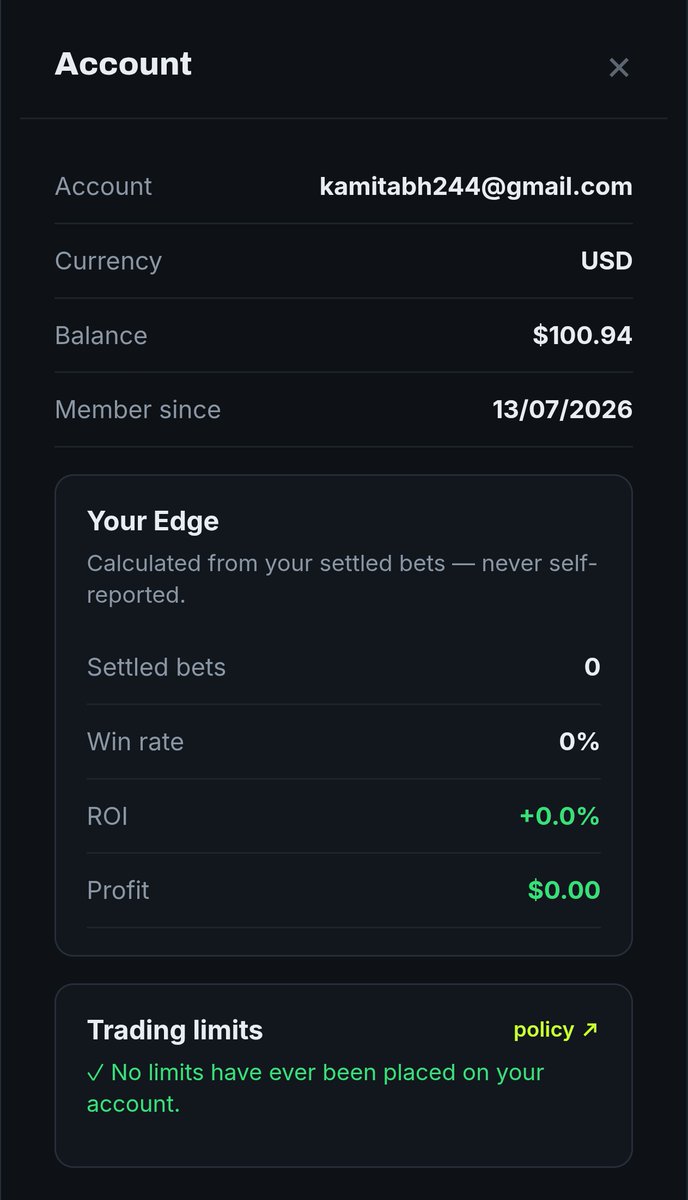Open the trading limits policy link
Screen dimensions: 688x1200
pyautogui.click(x=555, y=1030)
